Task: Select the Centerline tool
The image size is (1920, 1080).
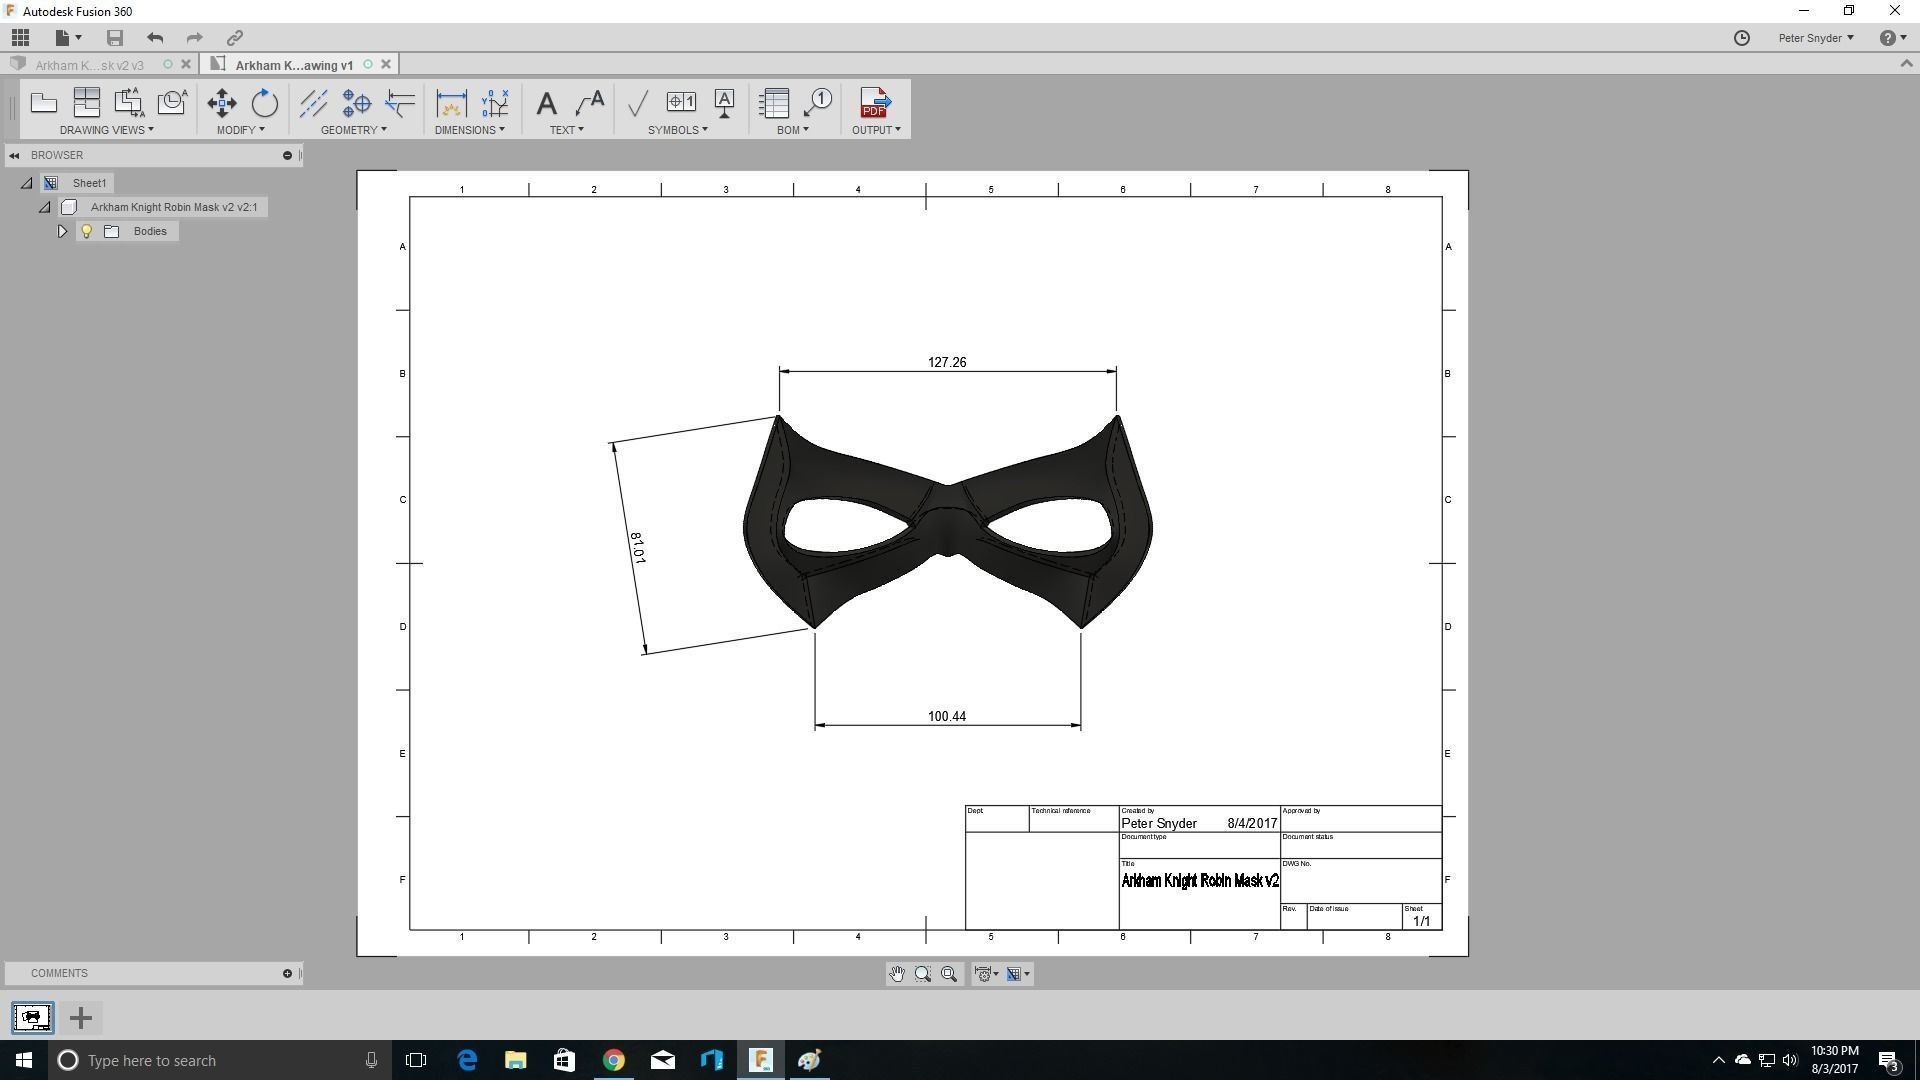Action: [314, 103]
